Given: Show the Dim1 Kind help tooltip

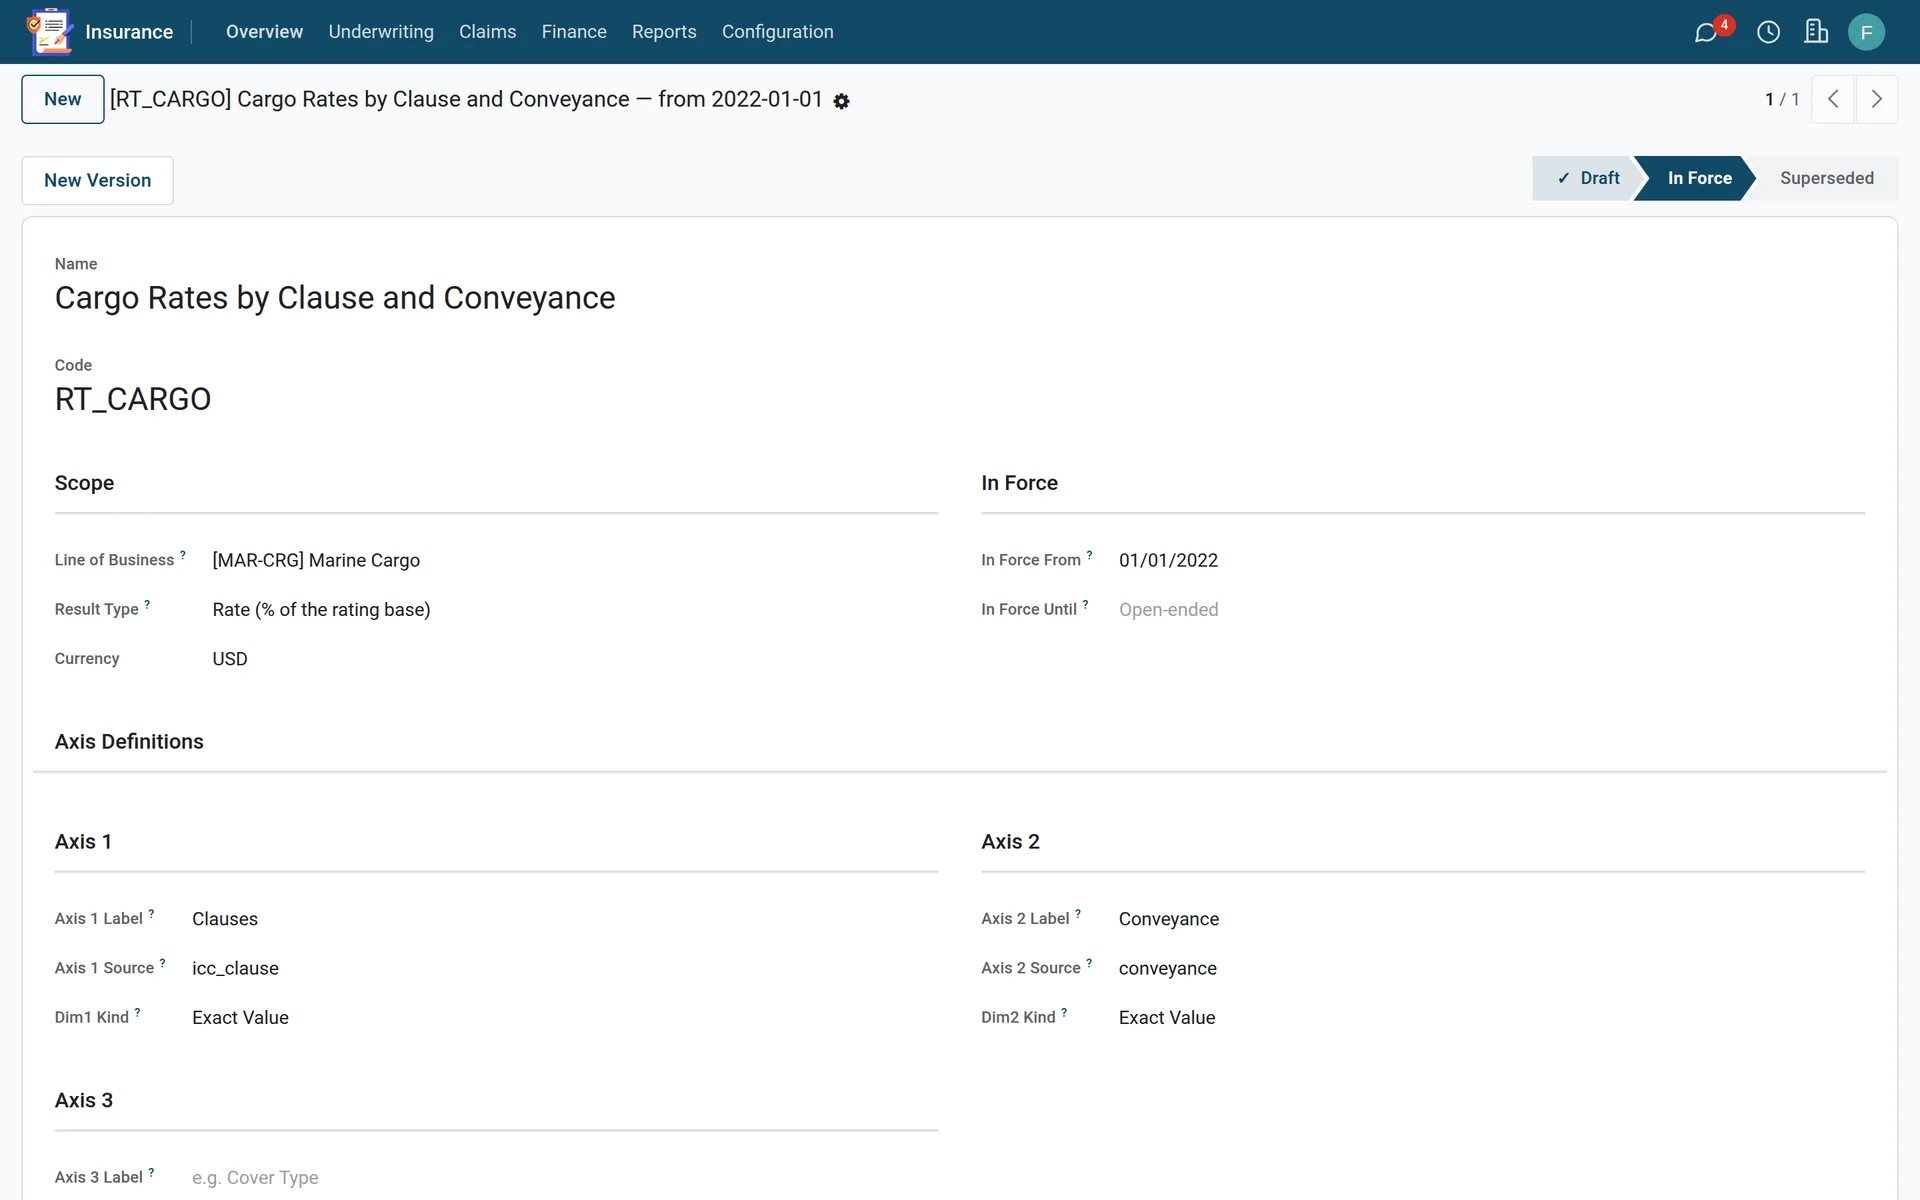Looking at the screenshot, I should [x=137, y=1012].
